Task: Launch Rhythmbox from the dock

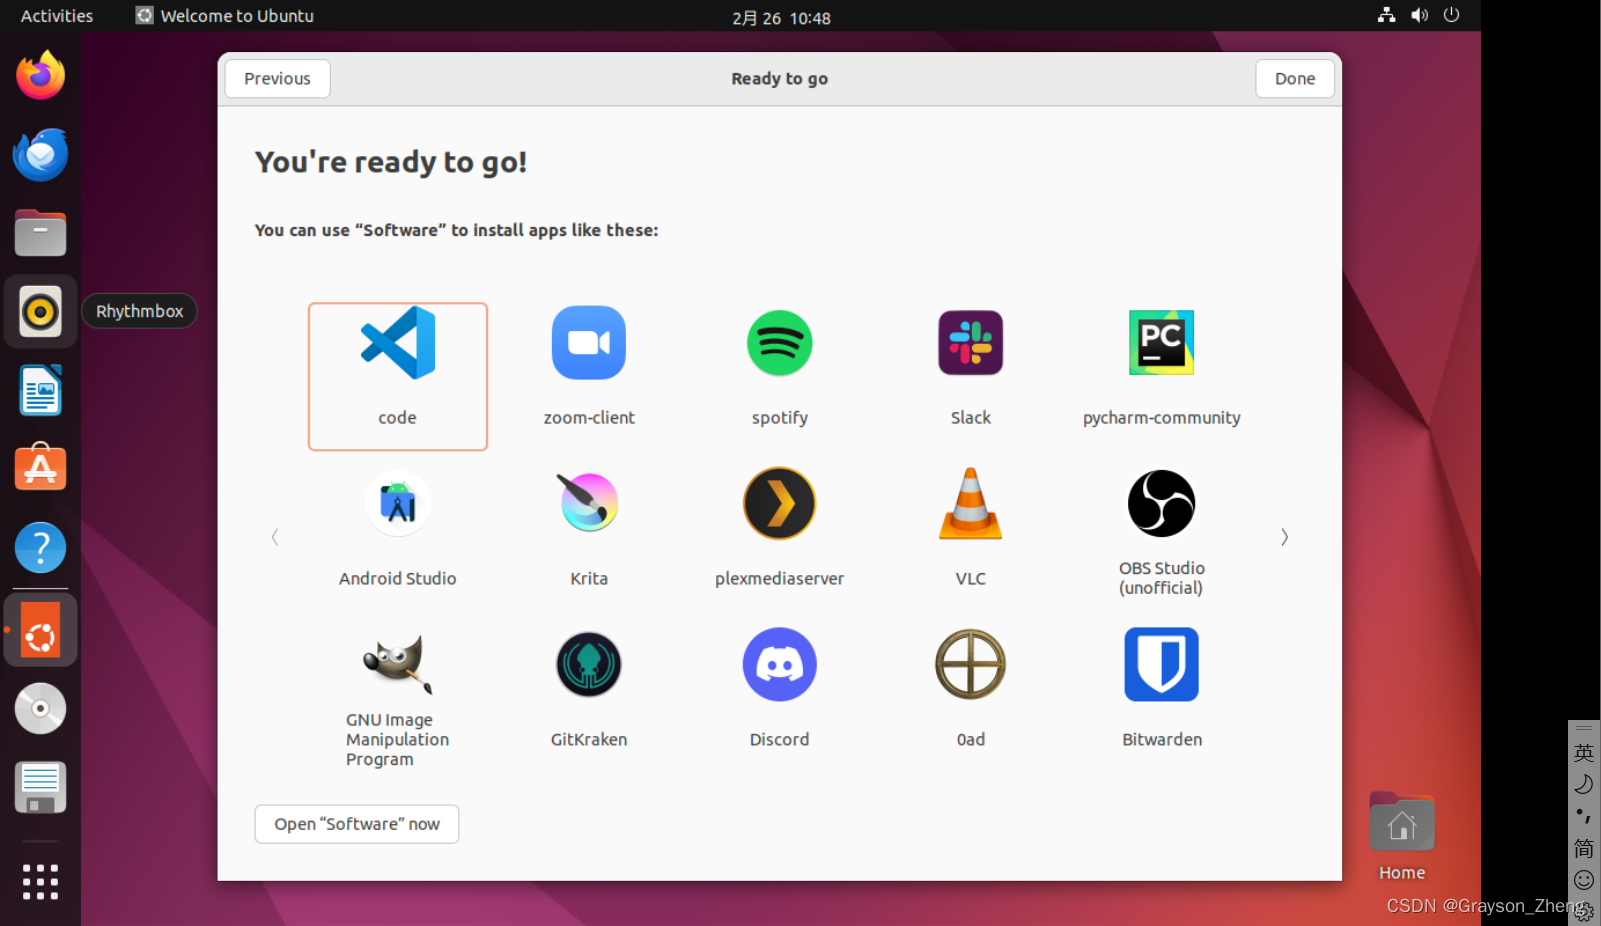Action: coord(40,312)
